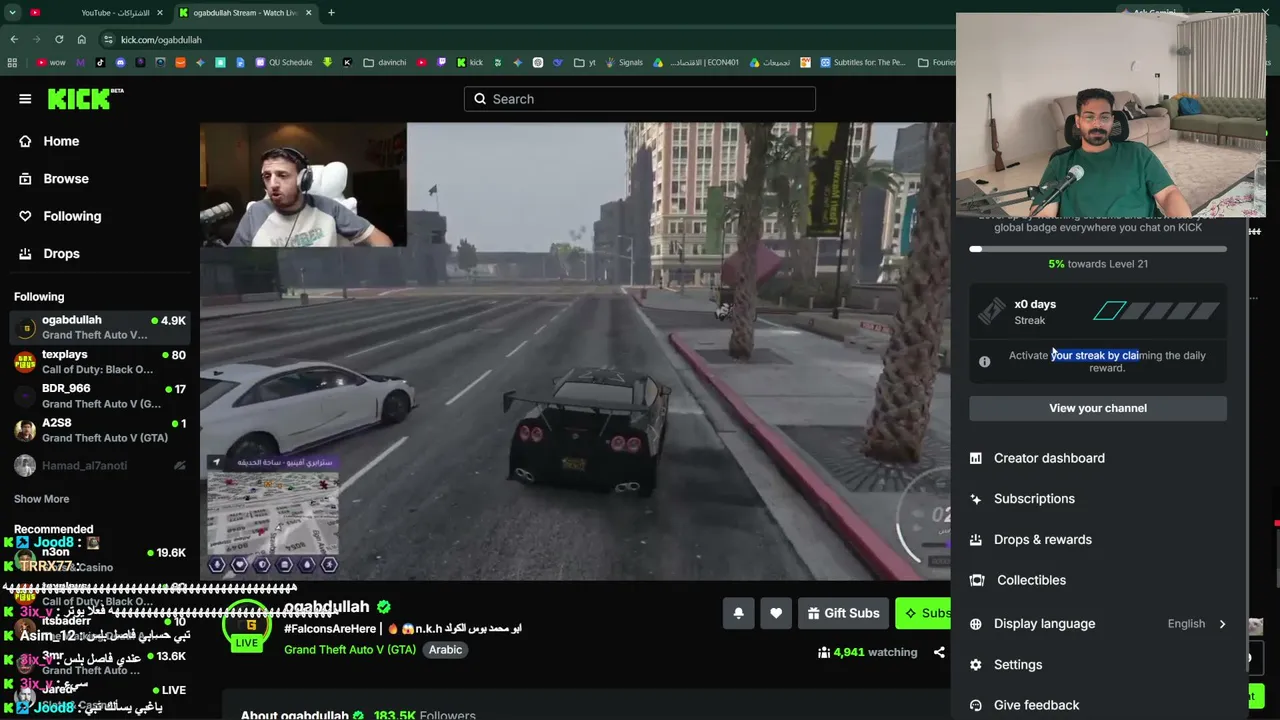Viewport: 1280px width, 720px height.
Task: Click the creator dashboard chart icon
Action: click(976, 458)
